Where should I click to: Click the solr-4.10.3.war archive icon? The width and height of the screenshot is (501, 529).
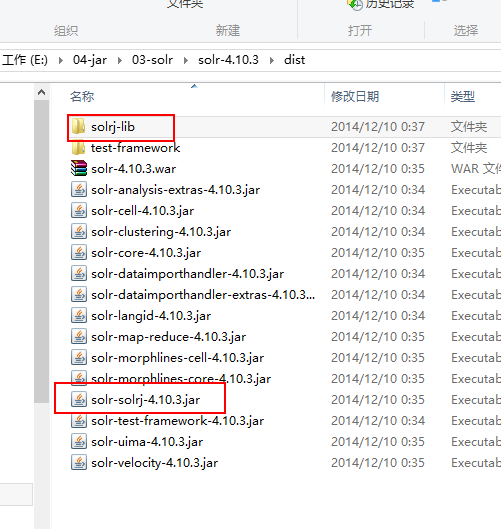click(x=79, y=168)
